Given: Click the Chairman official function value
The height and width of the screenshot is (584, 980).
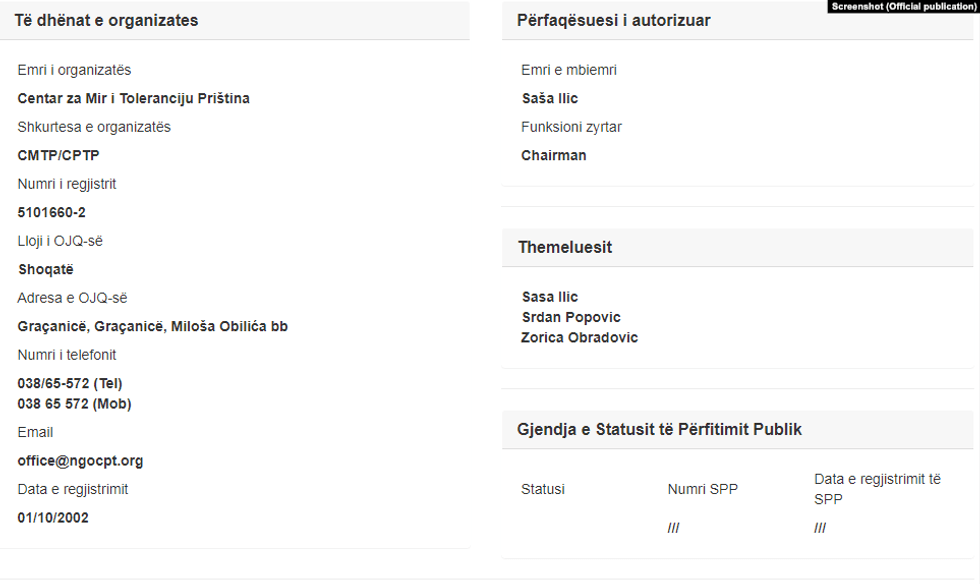Looking at the screenshot, I should pyautogui.click(x=553, y=155).
